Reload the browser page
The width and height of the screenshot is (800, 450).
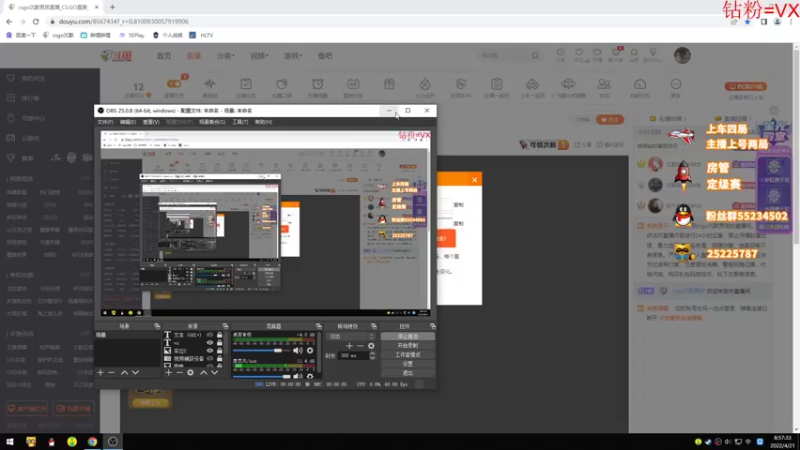pyautogui.click(x=36, y=21)
